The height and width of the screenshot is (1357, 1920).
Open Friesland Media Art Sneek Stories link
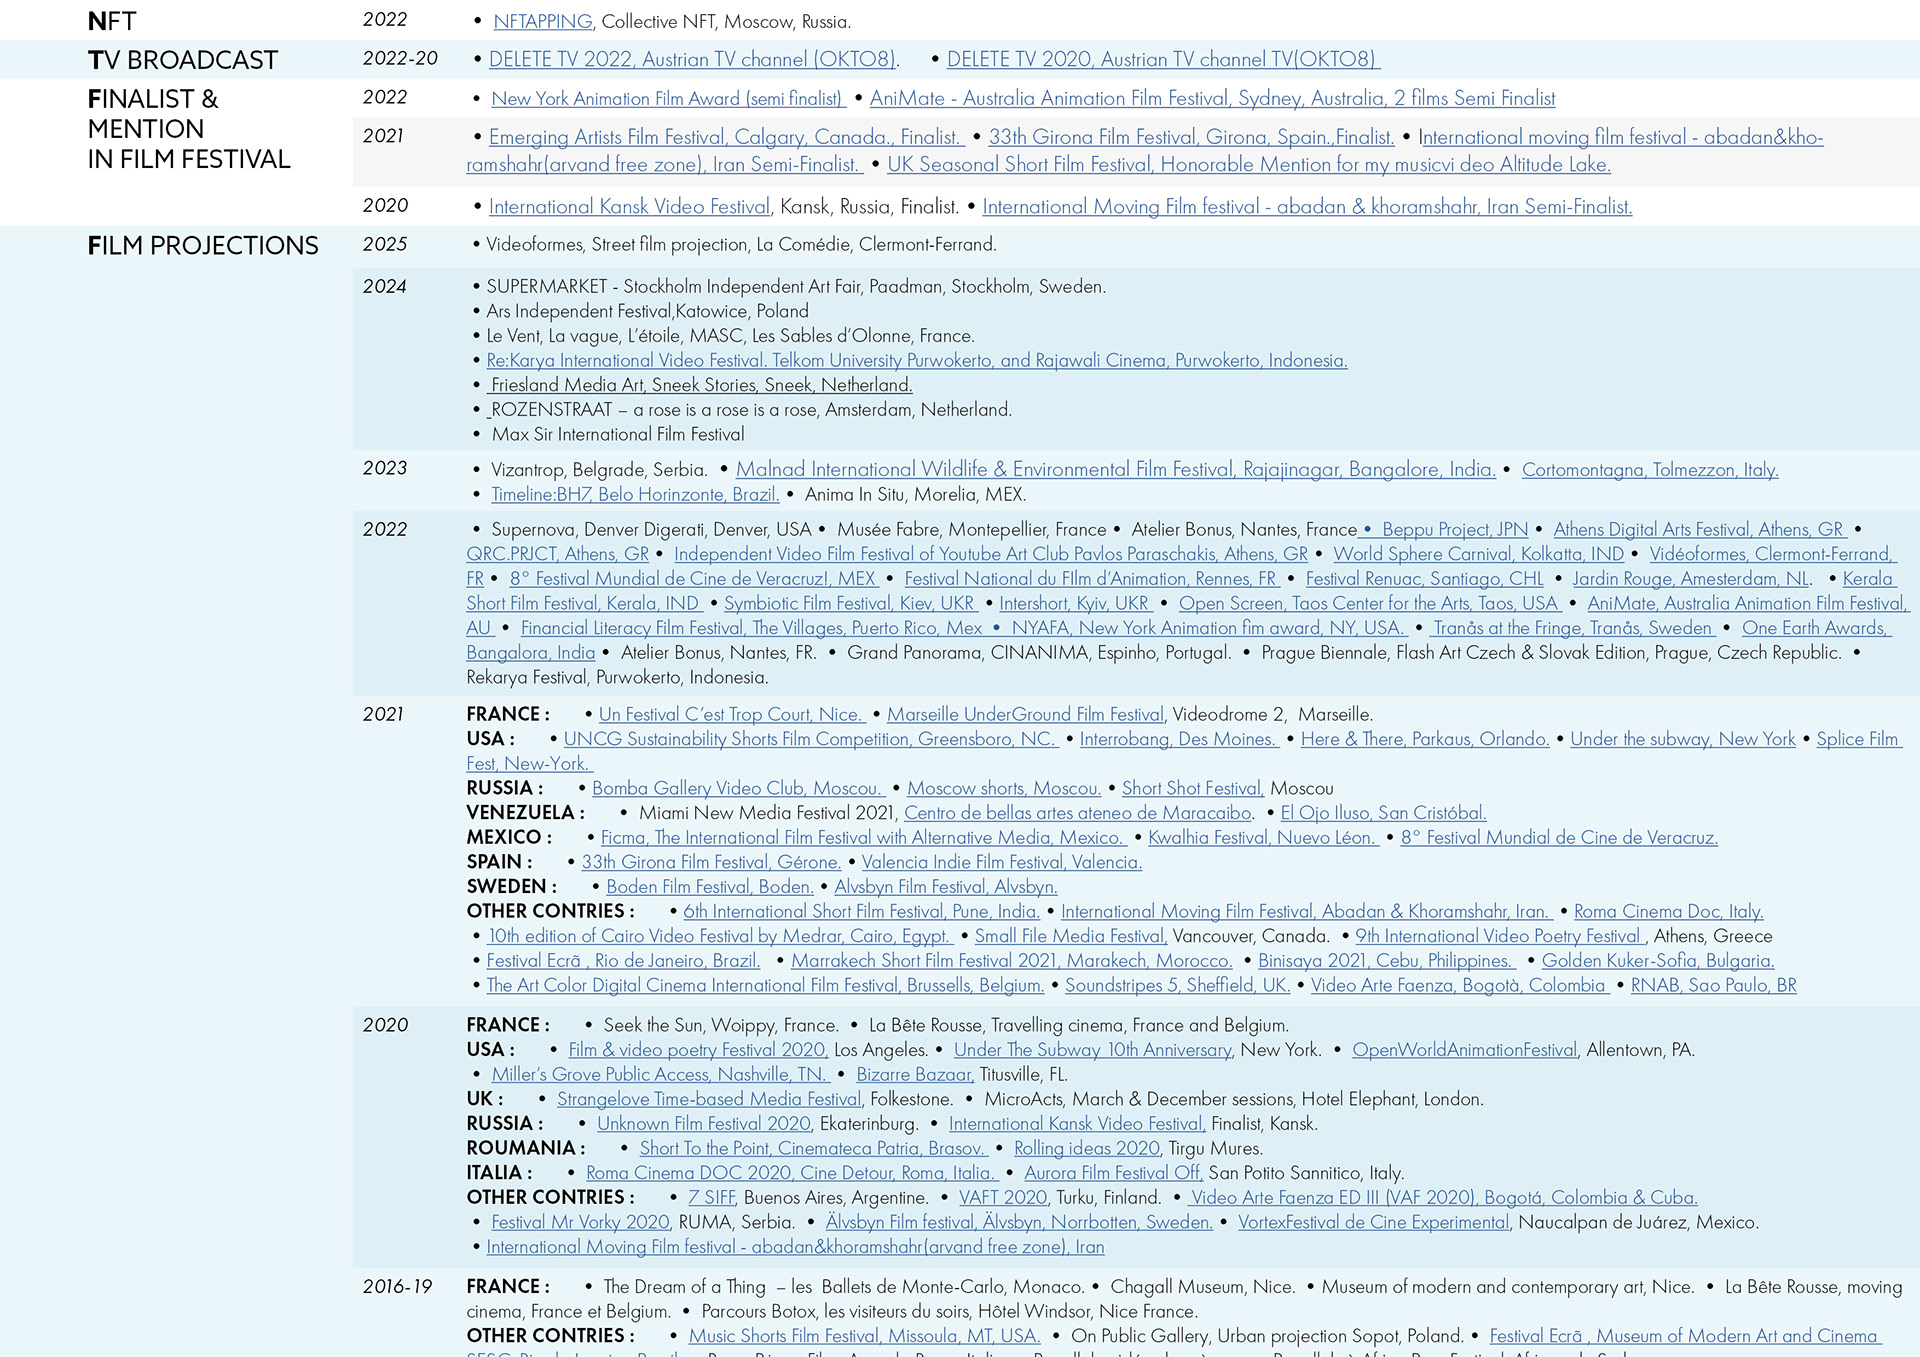[700, 385]
